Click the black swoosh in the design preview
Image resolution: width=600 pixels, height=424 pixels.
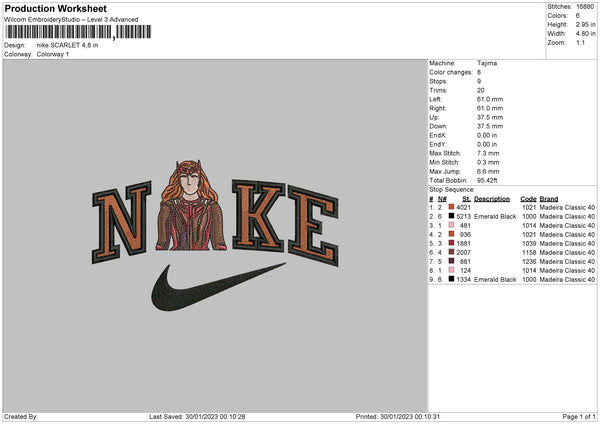point(217,287)
